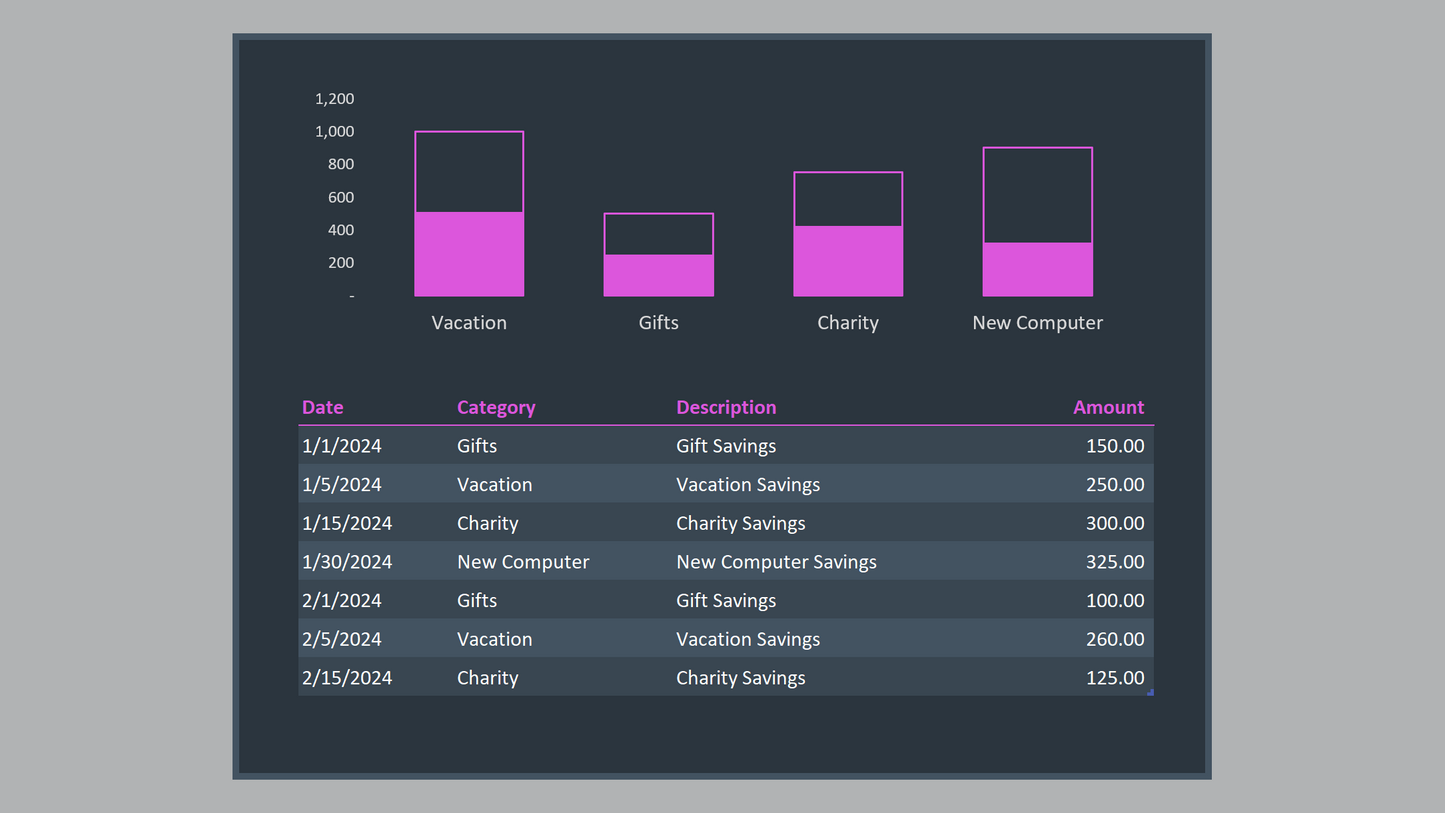Image resolution: width=1445 pixels, height=813 pixels.
Task: Click the 1,200 value on chart axis
Action: (x=335, y=99)
